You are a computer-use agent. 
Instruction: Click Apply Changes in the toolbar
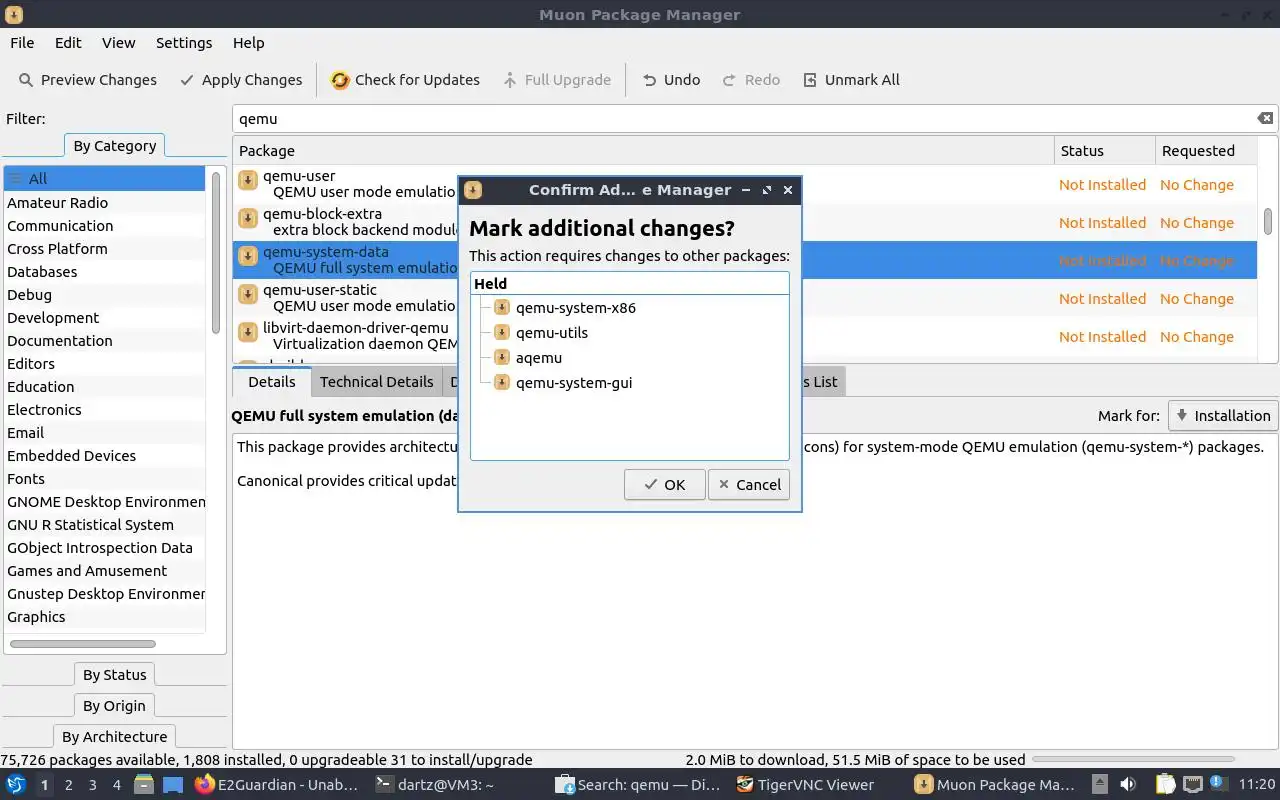point(241,80)
